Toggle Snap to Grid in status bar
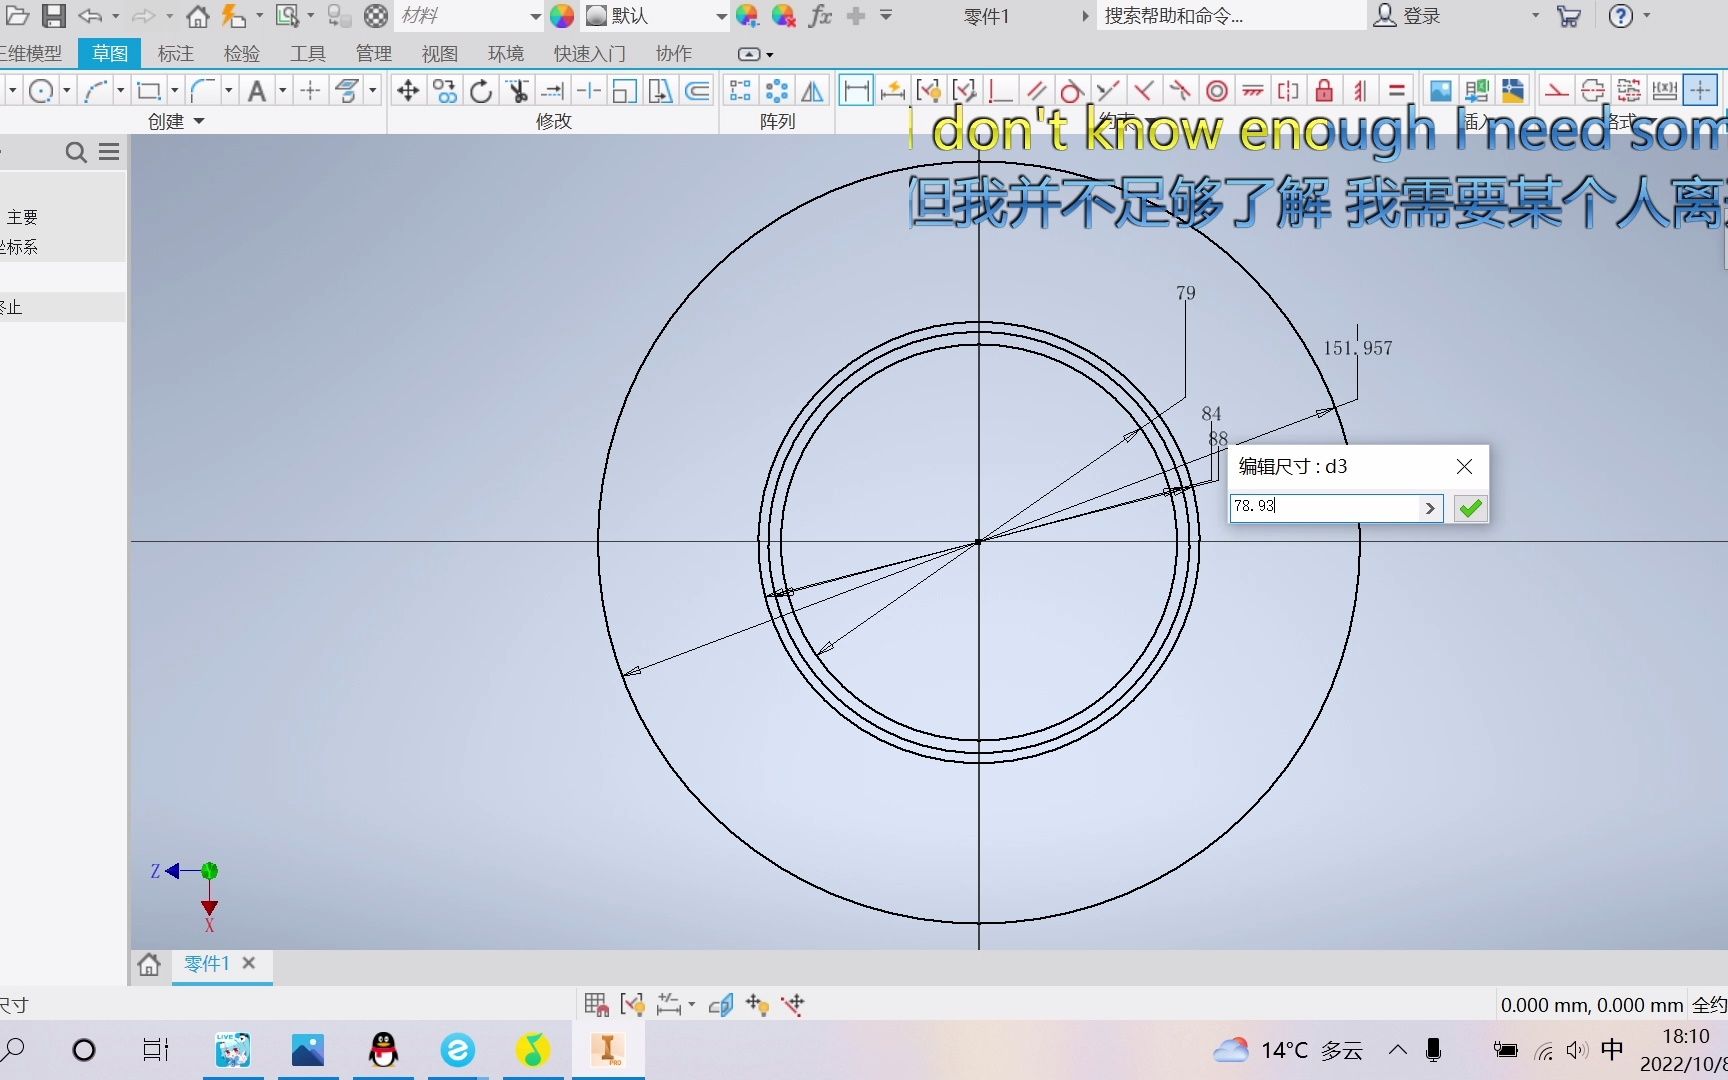 (596, 1004)
